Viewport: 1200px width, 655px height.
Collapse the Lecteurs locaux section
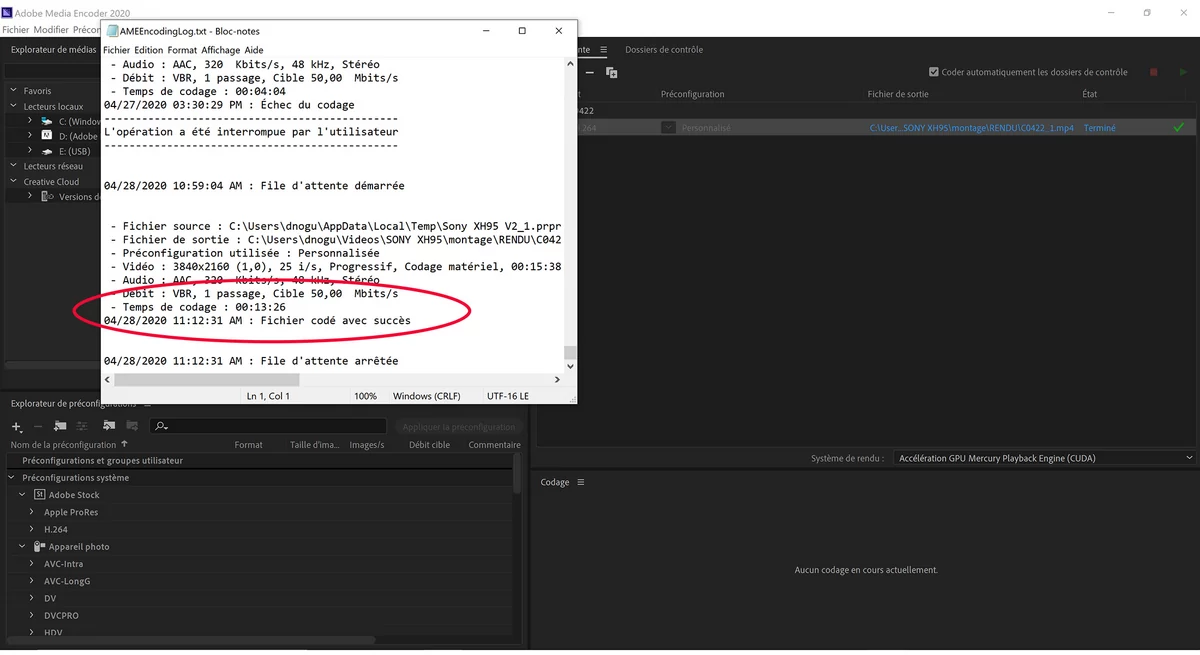point(14,106)
